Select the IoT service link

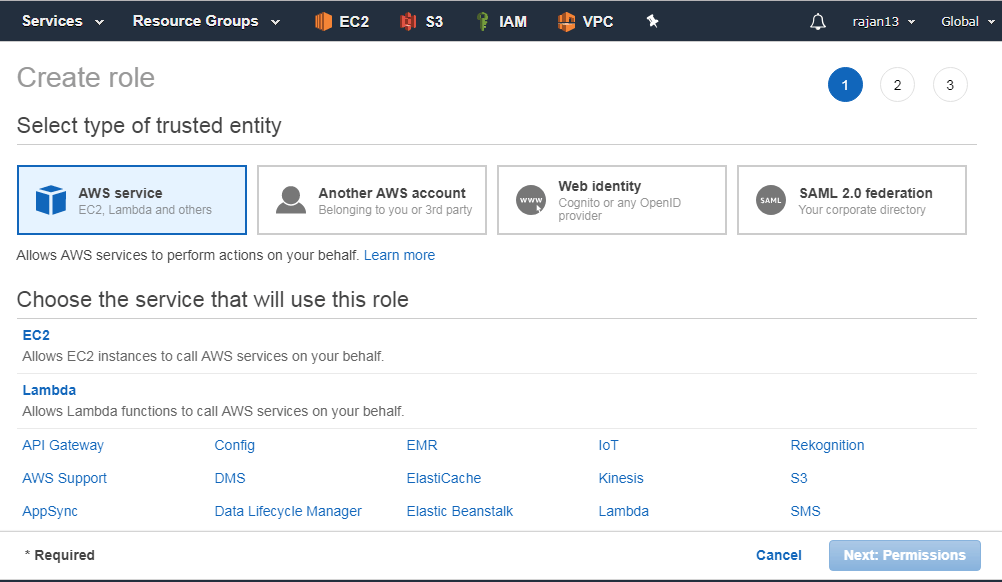(608, 445)
